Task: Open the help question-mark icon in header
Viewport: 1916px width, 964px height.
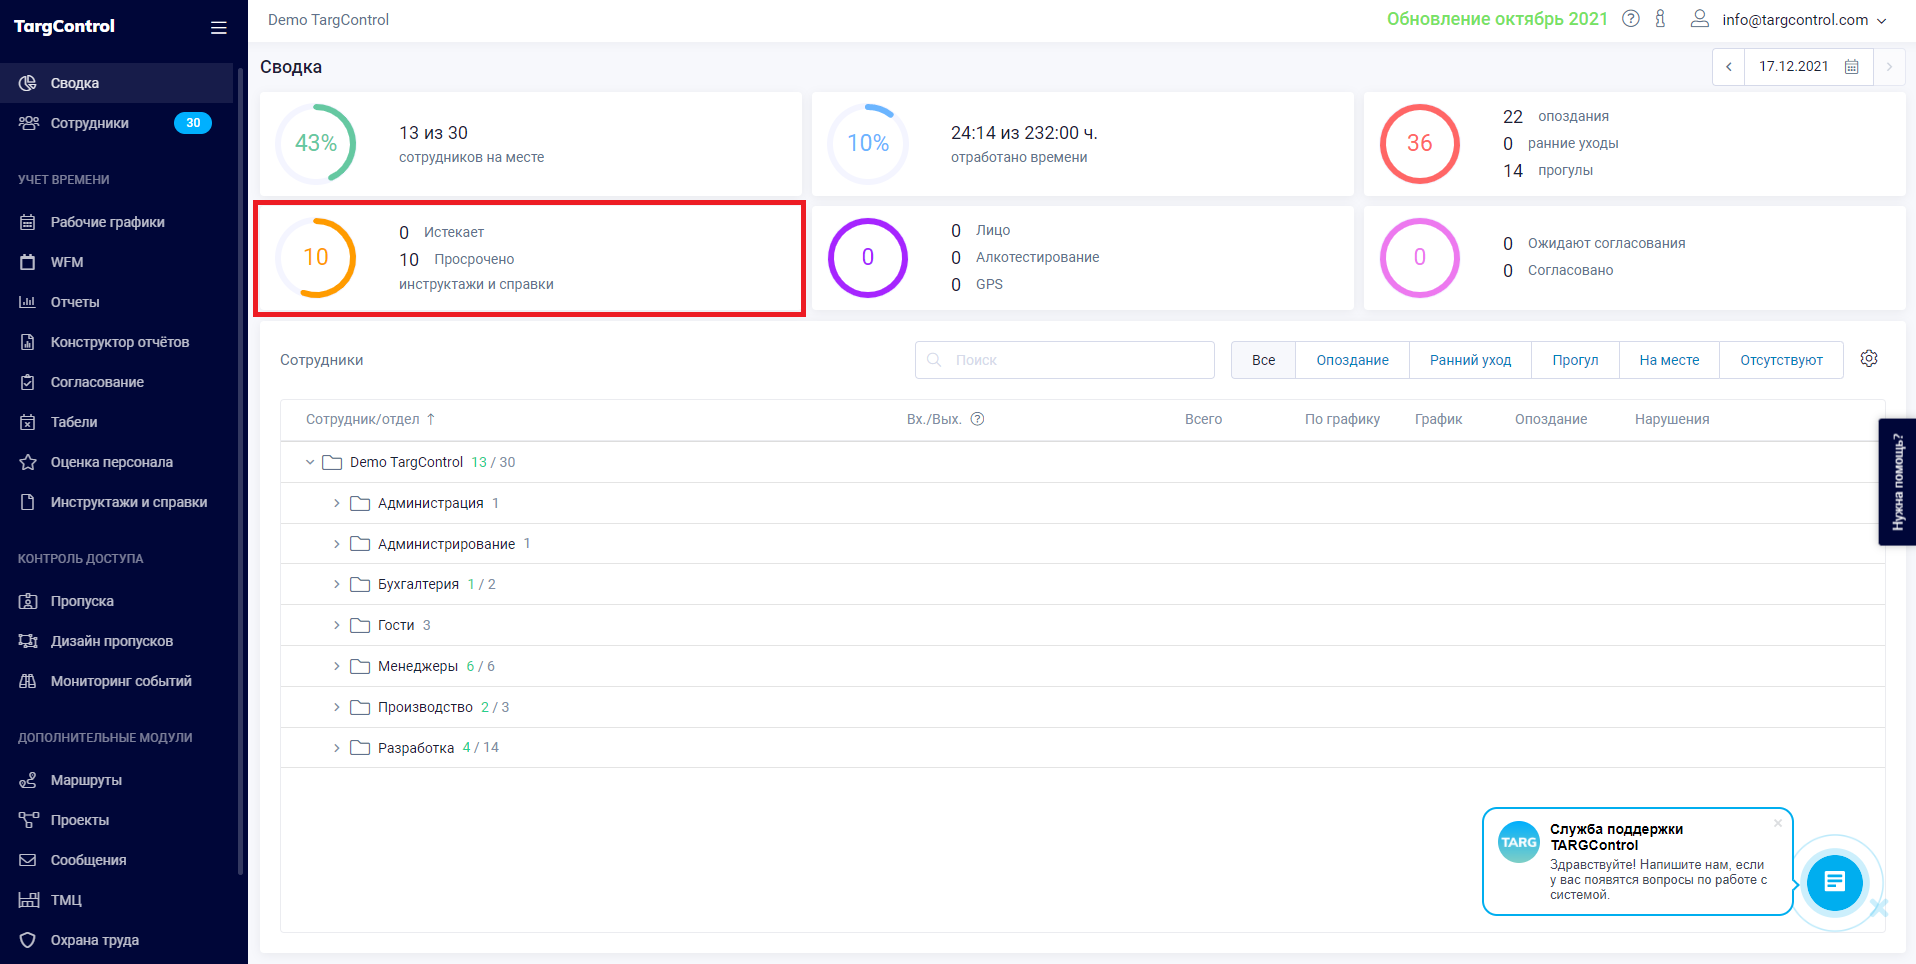Action: point(1631,19)
